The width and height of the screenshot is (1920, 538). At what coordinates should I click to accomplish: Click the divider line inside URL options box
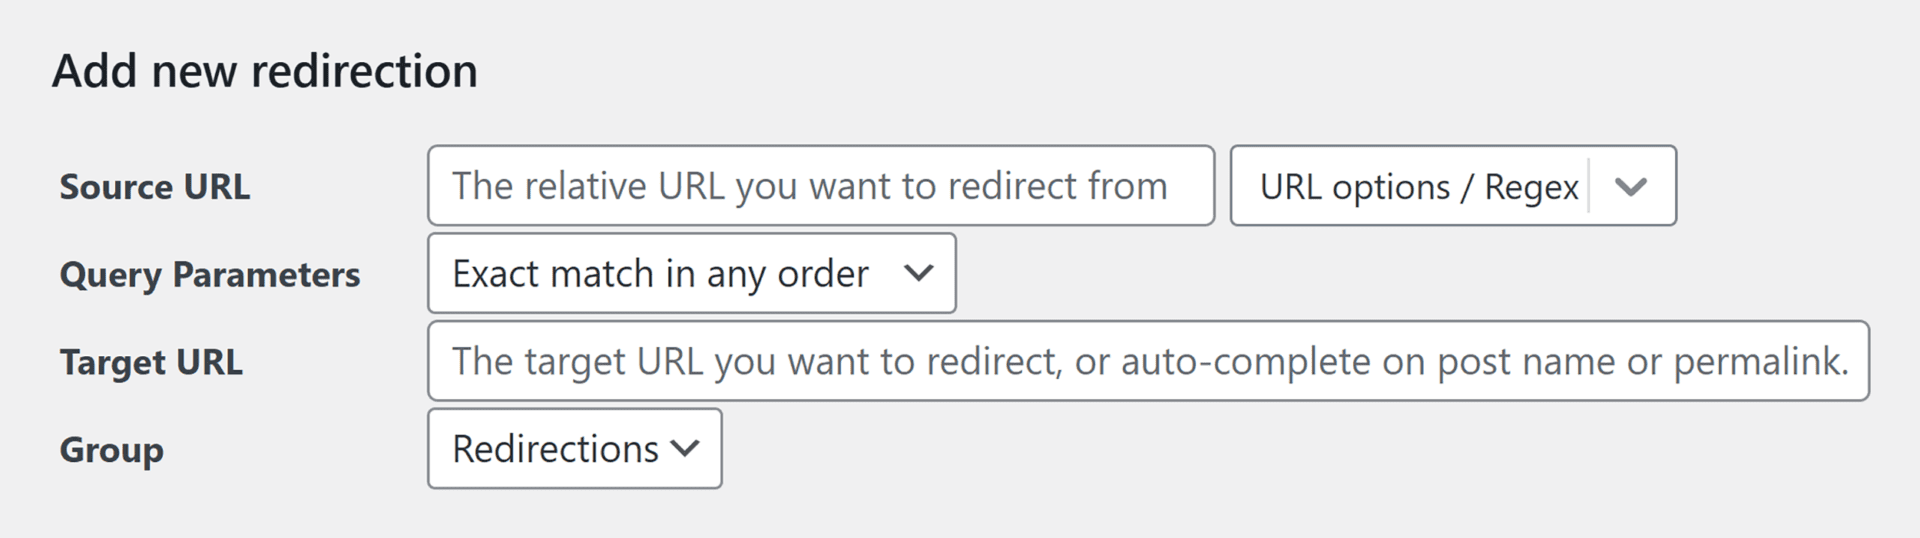pos(1588,186)
